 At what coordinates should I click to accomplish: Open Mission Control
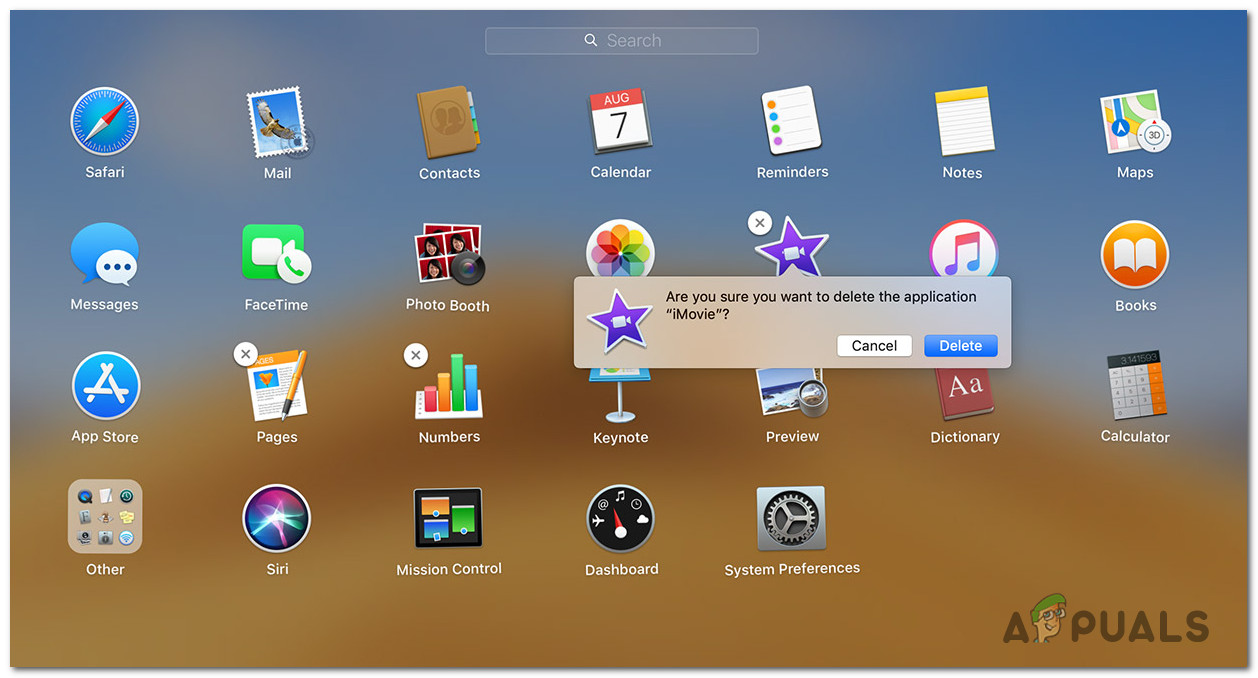(x=449, y=518)
